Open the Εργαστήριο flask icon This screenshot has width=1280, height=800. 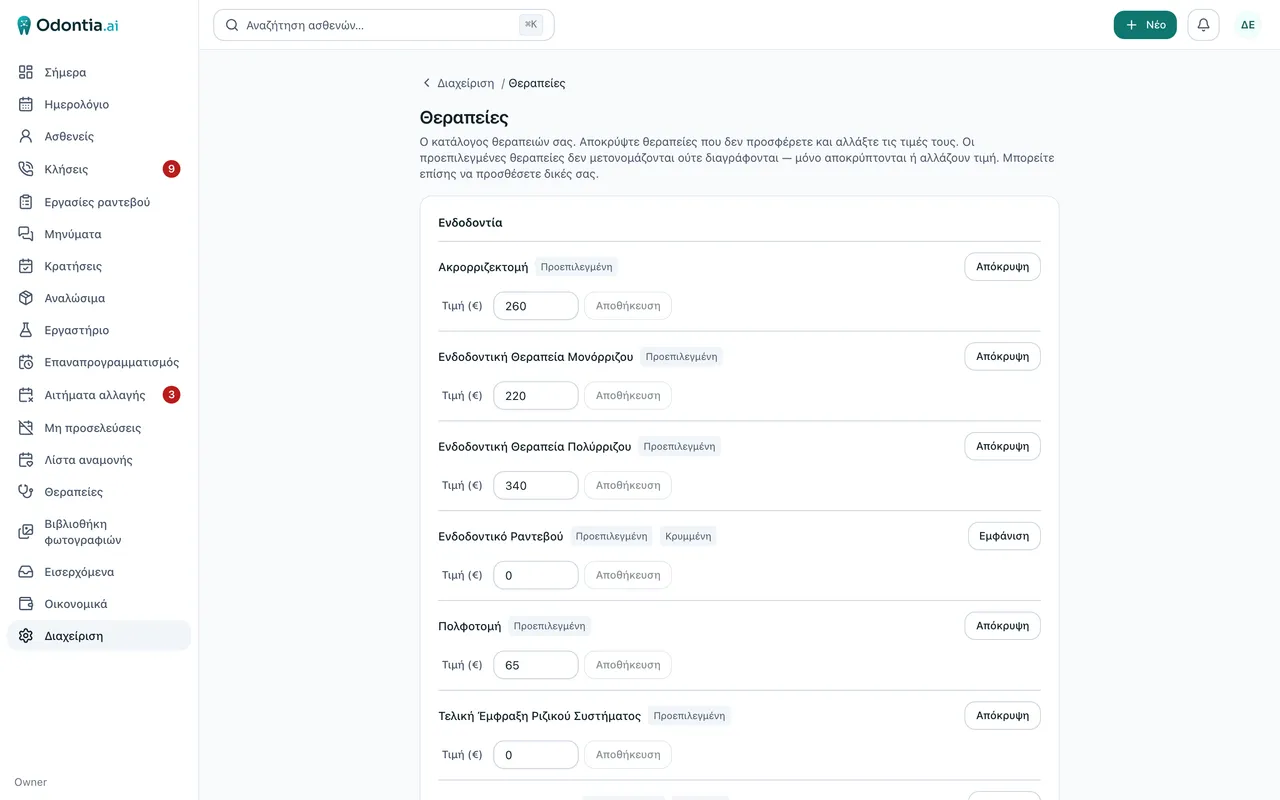point(26,330)
